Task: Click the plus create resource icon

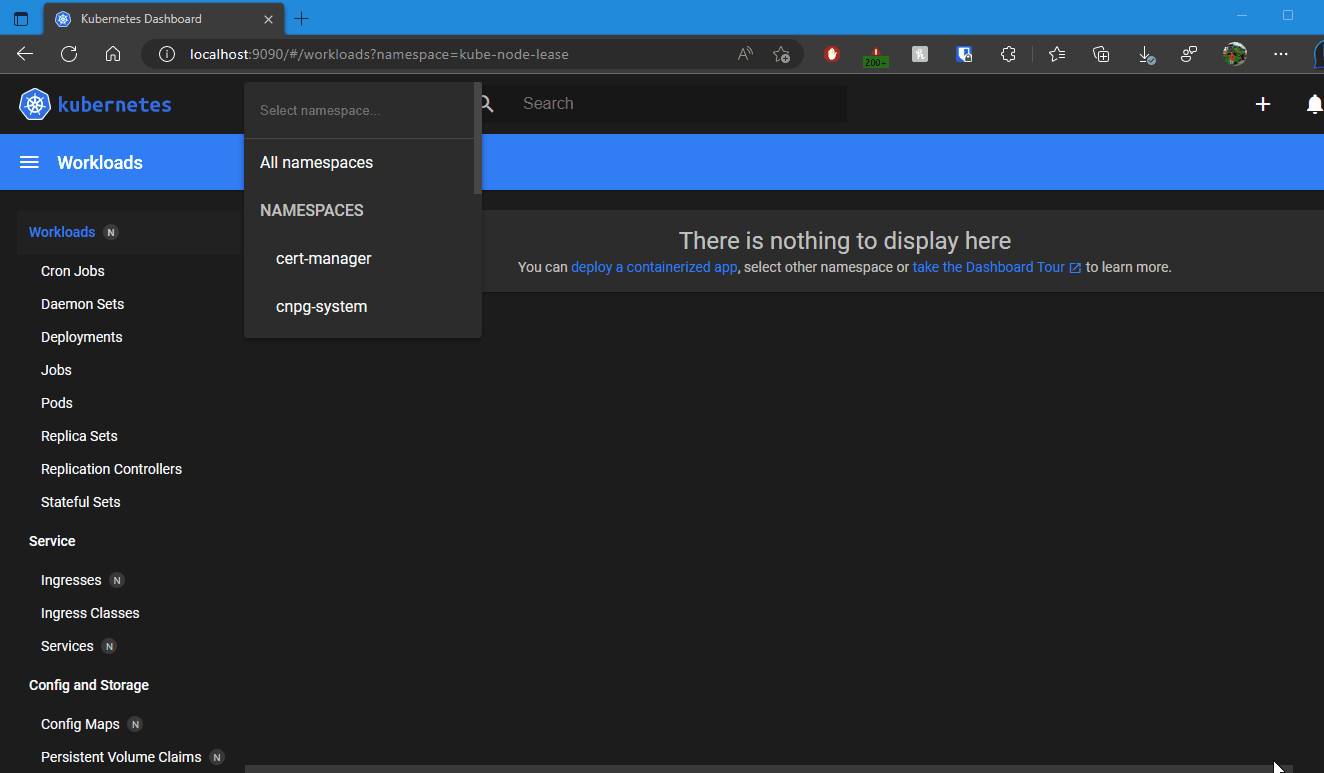Action: [1263, 104]
